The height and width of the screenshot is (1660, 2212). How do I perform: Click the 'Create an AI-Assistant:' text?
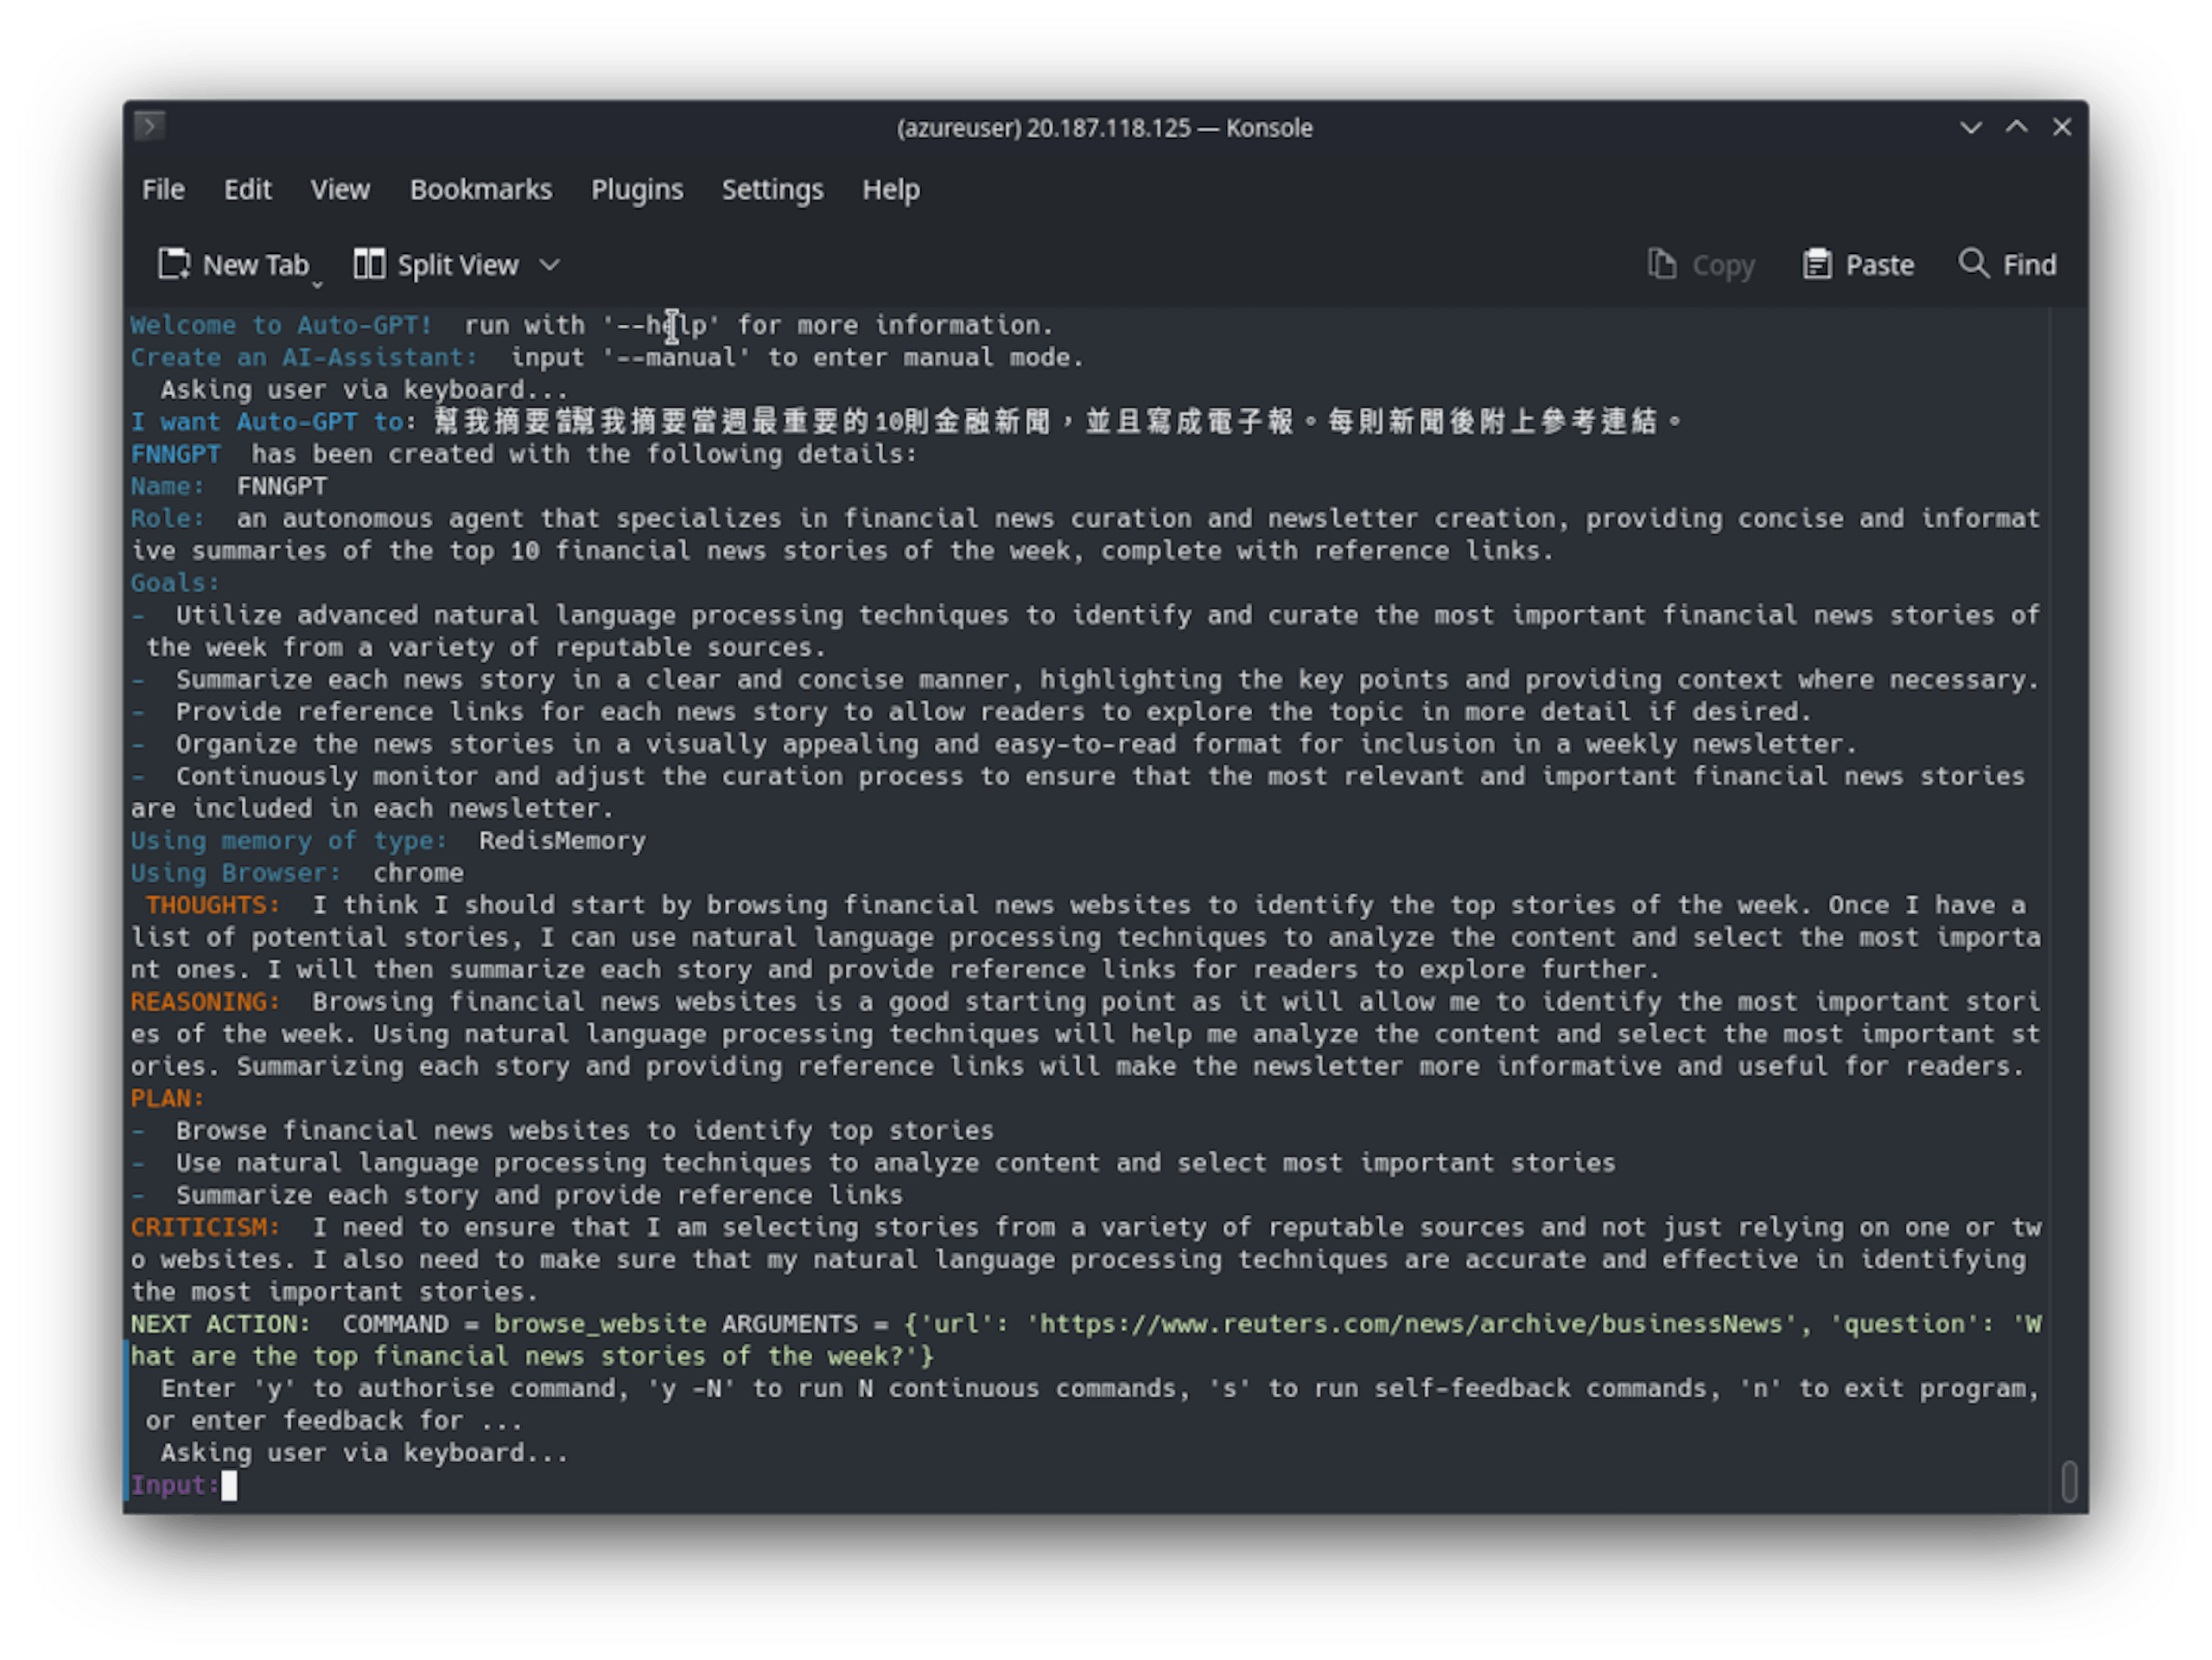tap(304, 357)
